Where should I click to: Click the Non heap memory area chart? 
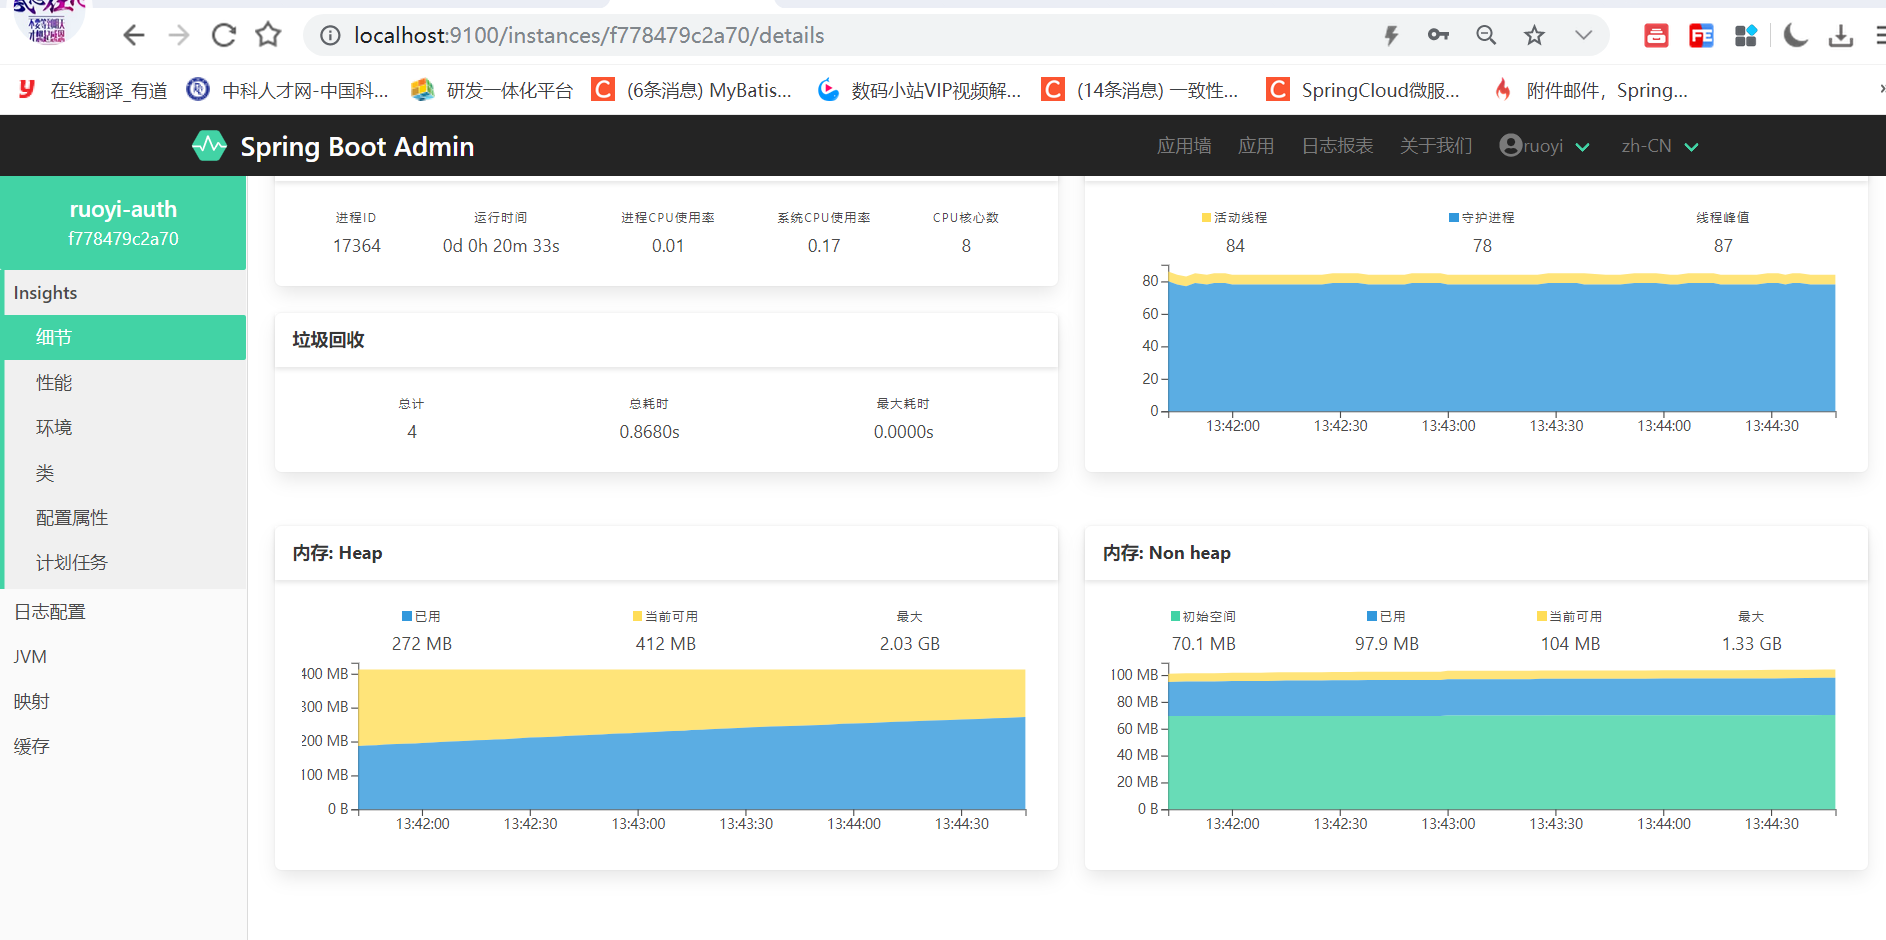(1501, 740)
